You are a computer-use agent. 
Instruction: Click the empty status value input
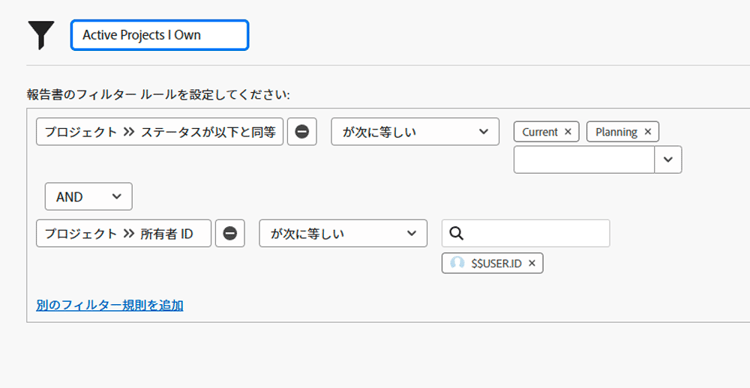pos(584,160)
